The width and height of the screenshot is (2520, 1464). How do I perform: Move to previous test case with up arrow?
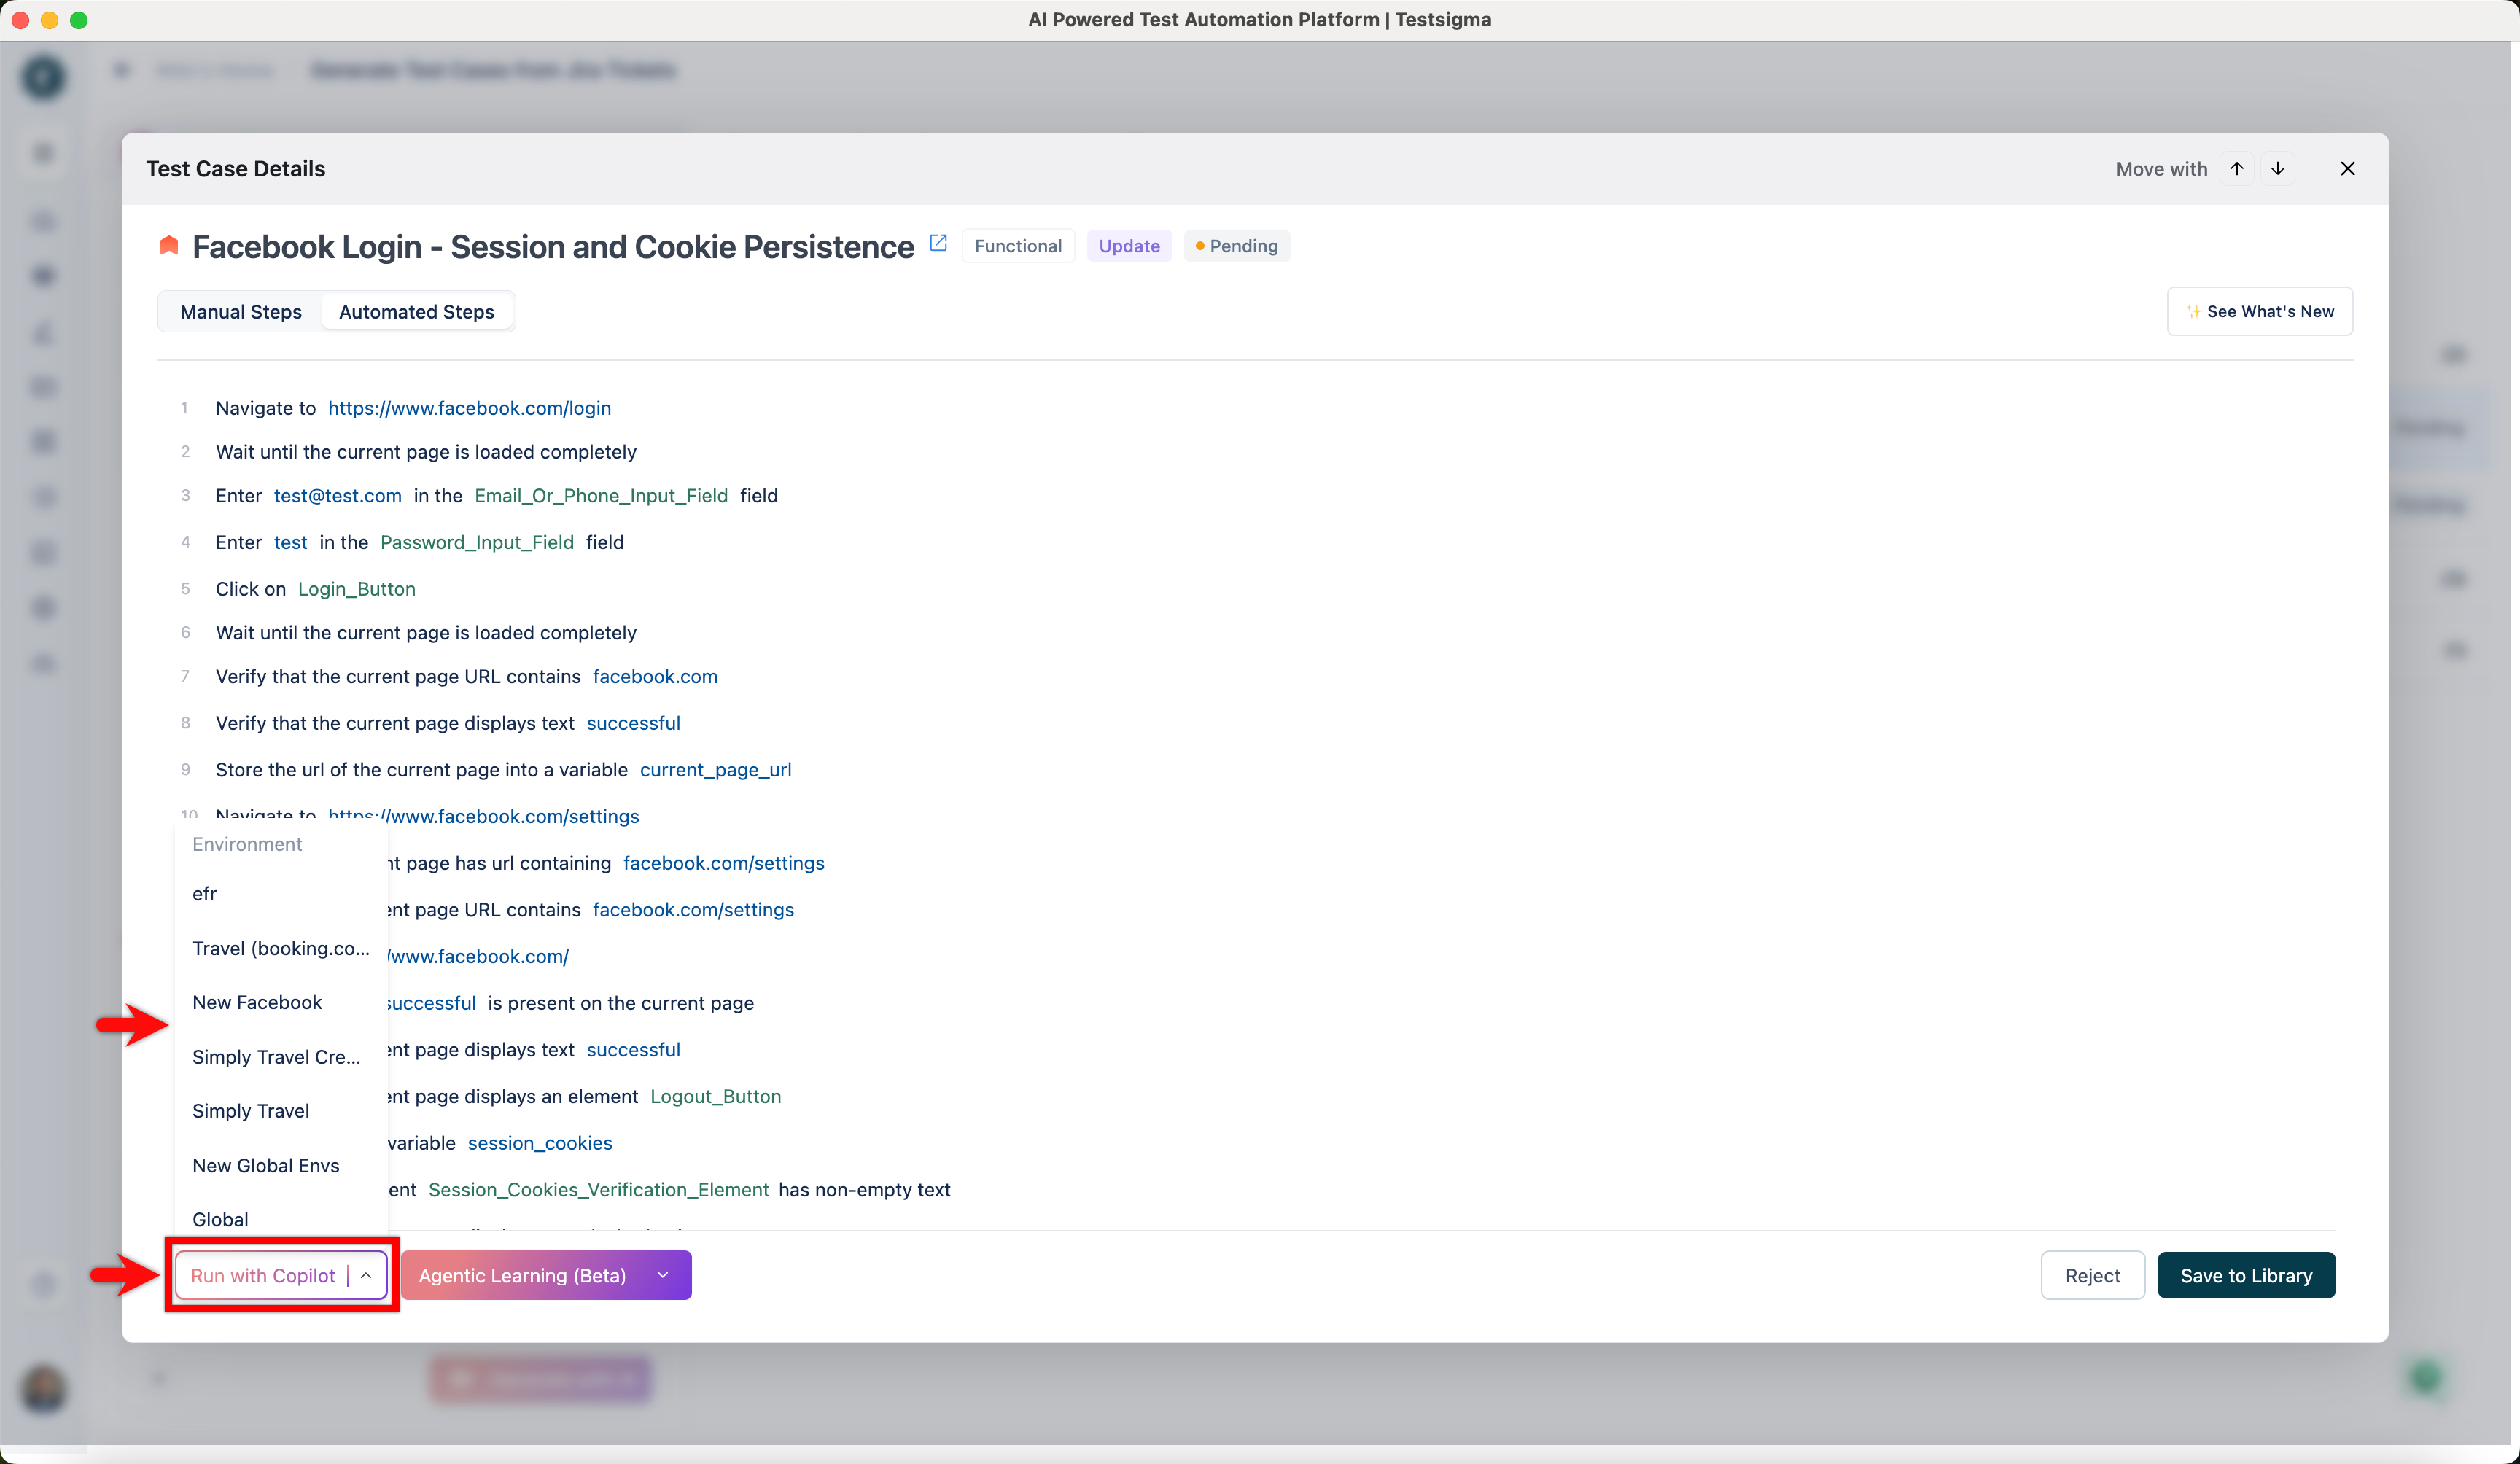(x=2237, y=168)
